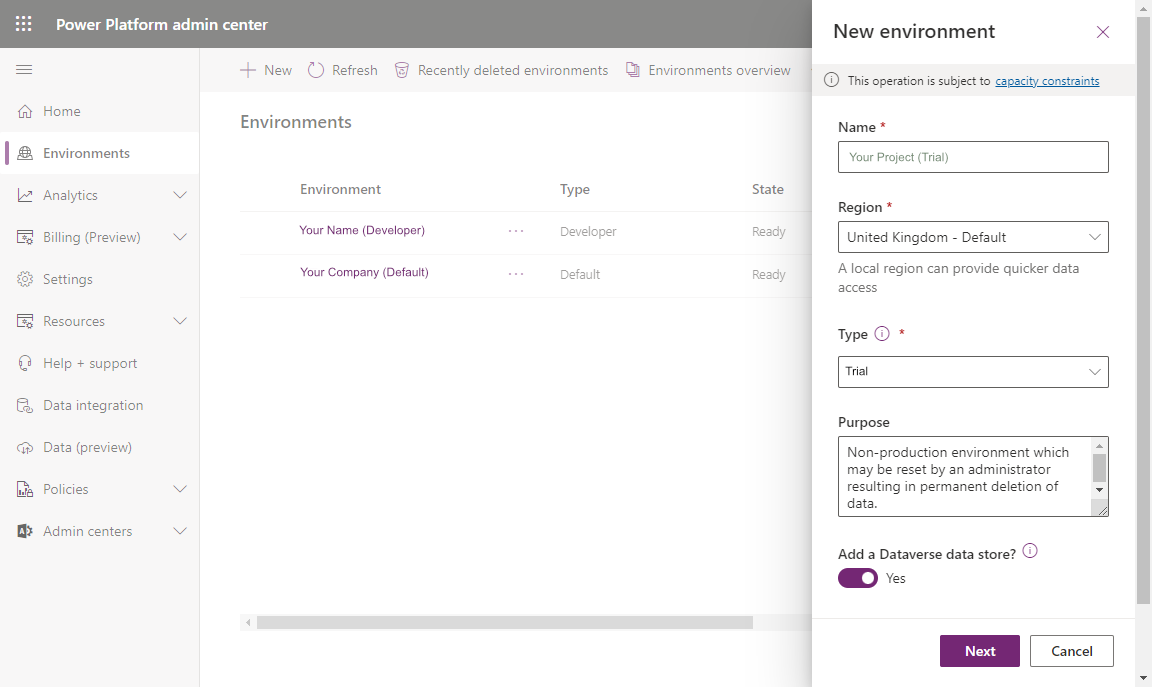This screenshot has height=687, width=1152.
Task: Expand the Admin centers section
Action: [90, 531]
